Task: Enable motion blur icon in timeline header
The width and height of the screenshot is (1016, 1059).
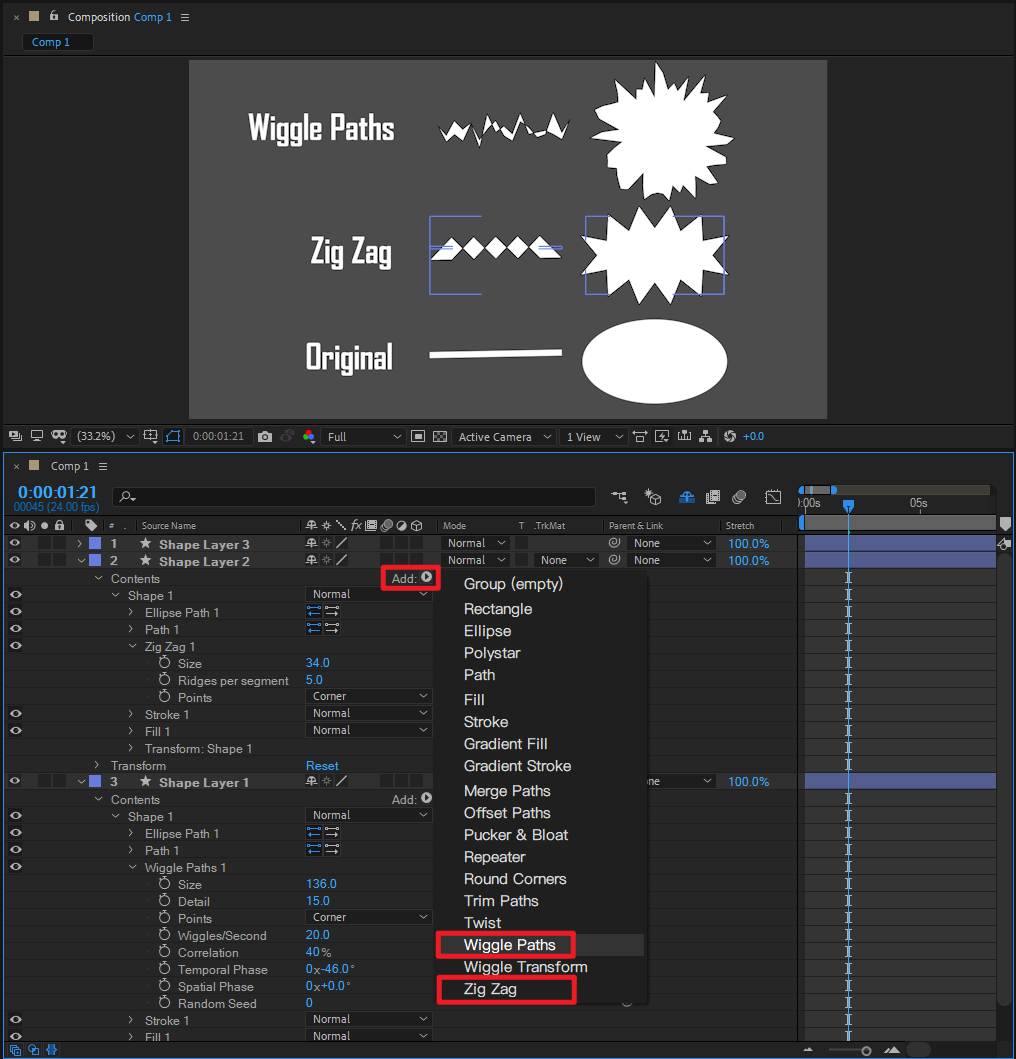Action: coord(739,497)
